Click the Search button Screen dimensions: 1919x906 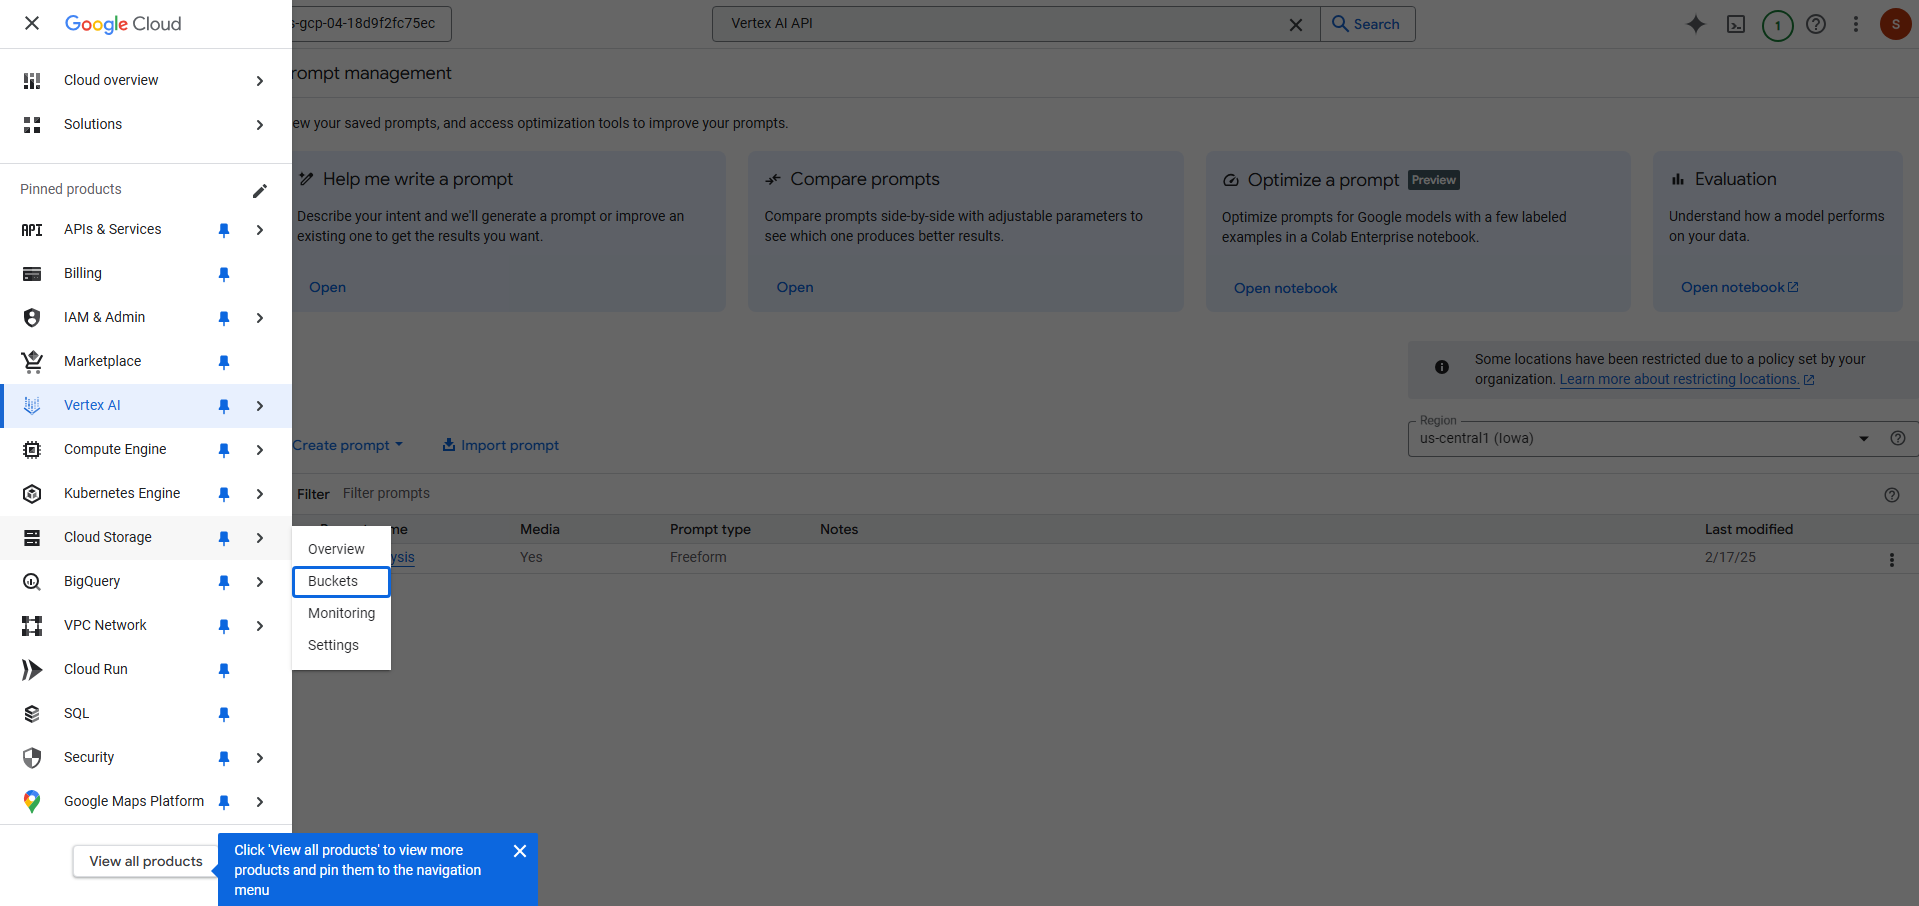[1367, 24]
